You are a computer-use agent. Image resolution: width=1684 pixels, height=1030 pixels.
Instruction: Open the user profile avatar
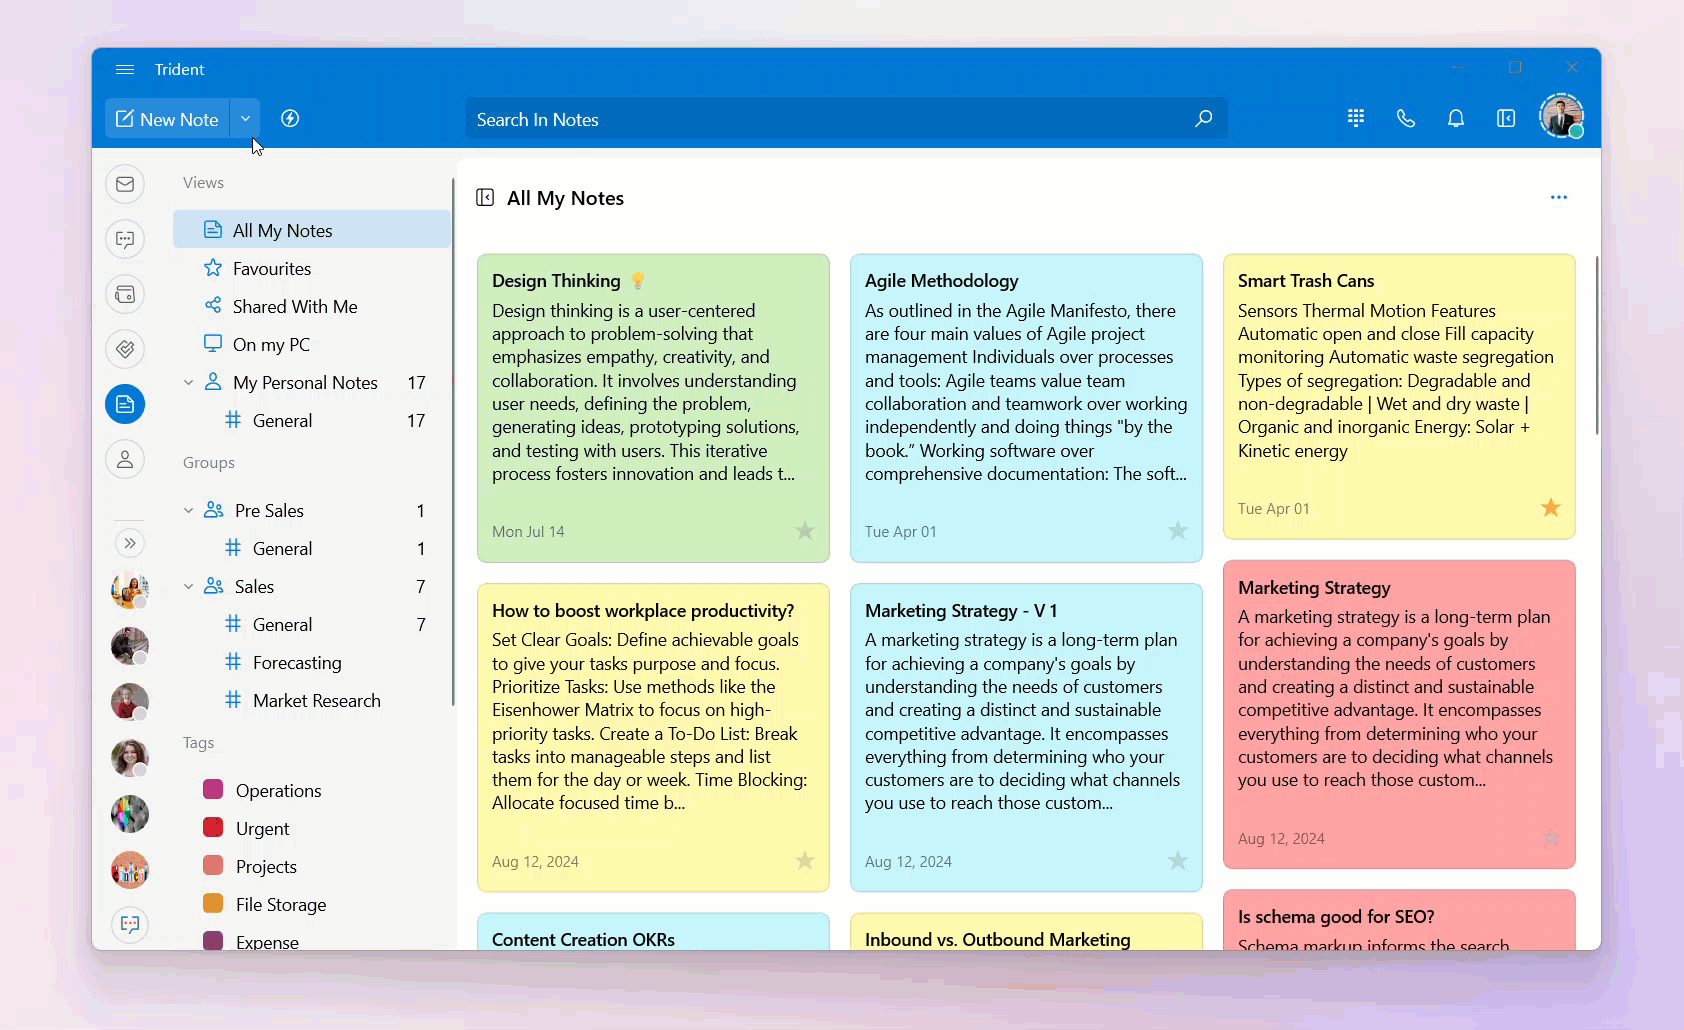(1561, 116)
